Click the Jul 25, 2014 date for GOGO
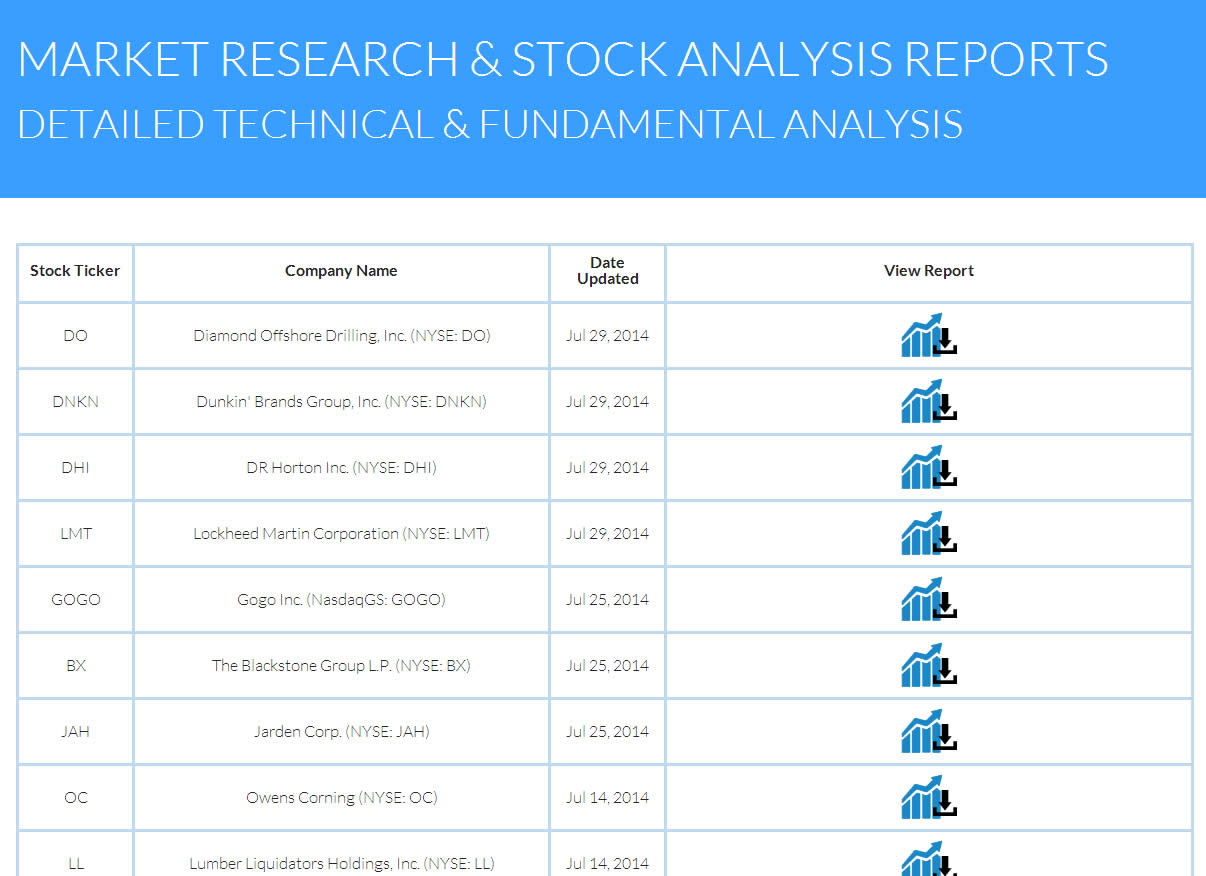This screenshot has width=1206, height=876. coord(607,600)
